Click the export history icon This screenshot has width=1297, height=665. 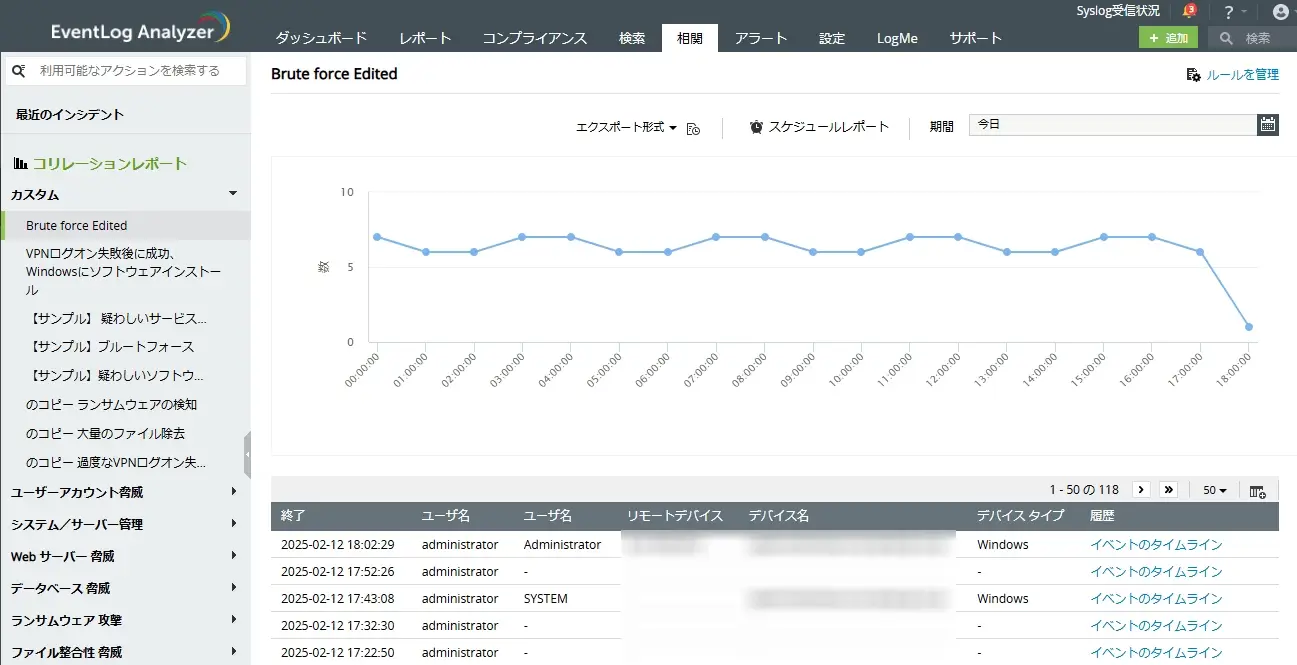[x=693, y=128]
